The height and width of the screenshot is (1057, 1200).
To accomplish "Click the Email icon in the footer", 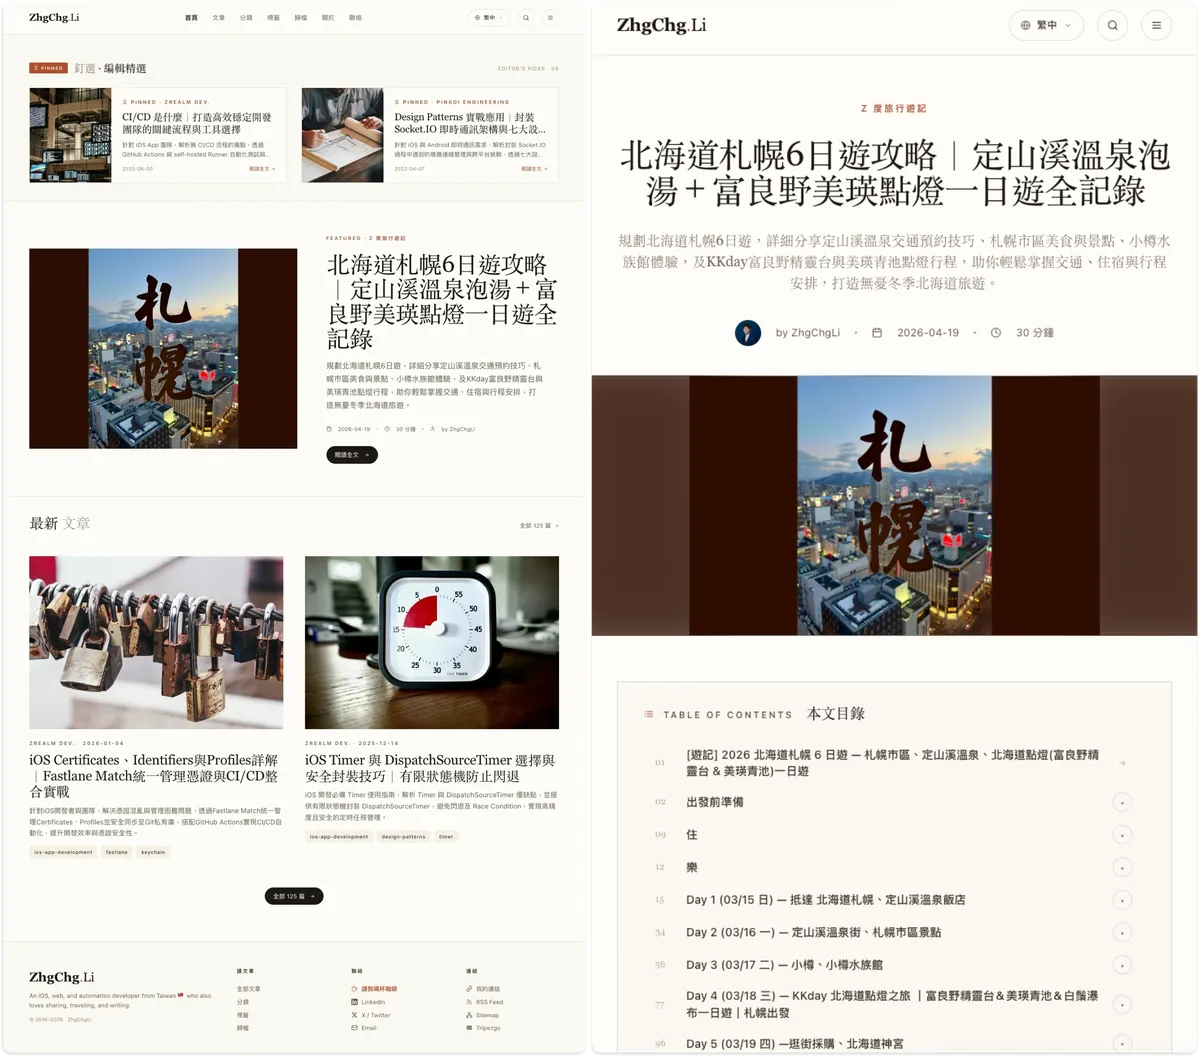I will pos(355,1028).
